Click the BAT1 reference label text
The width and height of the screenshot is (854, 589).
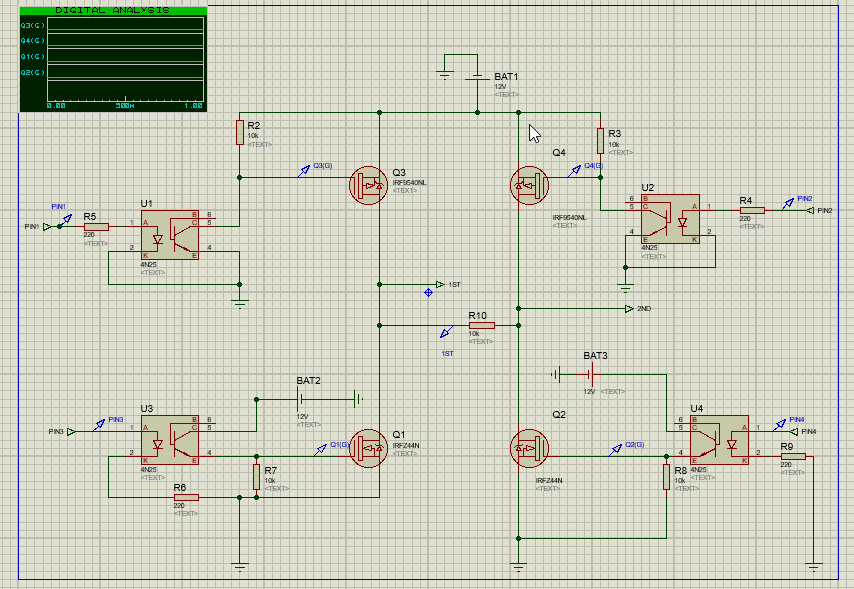(506, 77)
